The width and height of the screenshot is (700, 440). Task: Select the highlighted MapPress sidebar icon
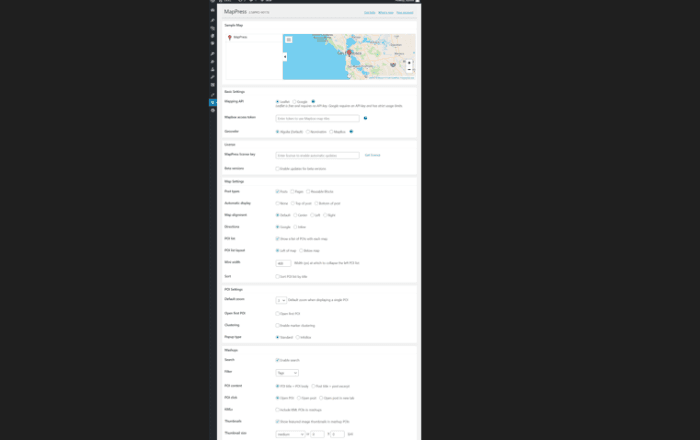212,102
